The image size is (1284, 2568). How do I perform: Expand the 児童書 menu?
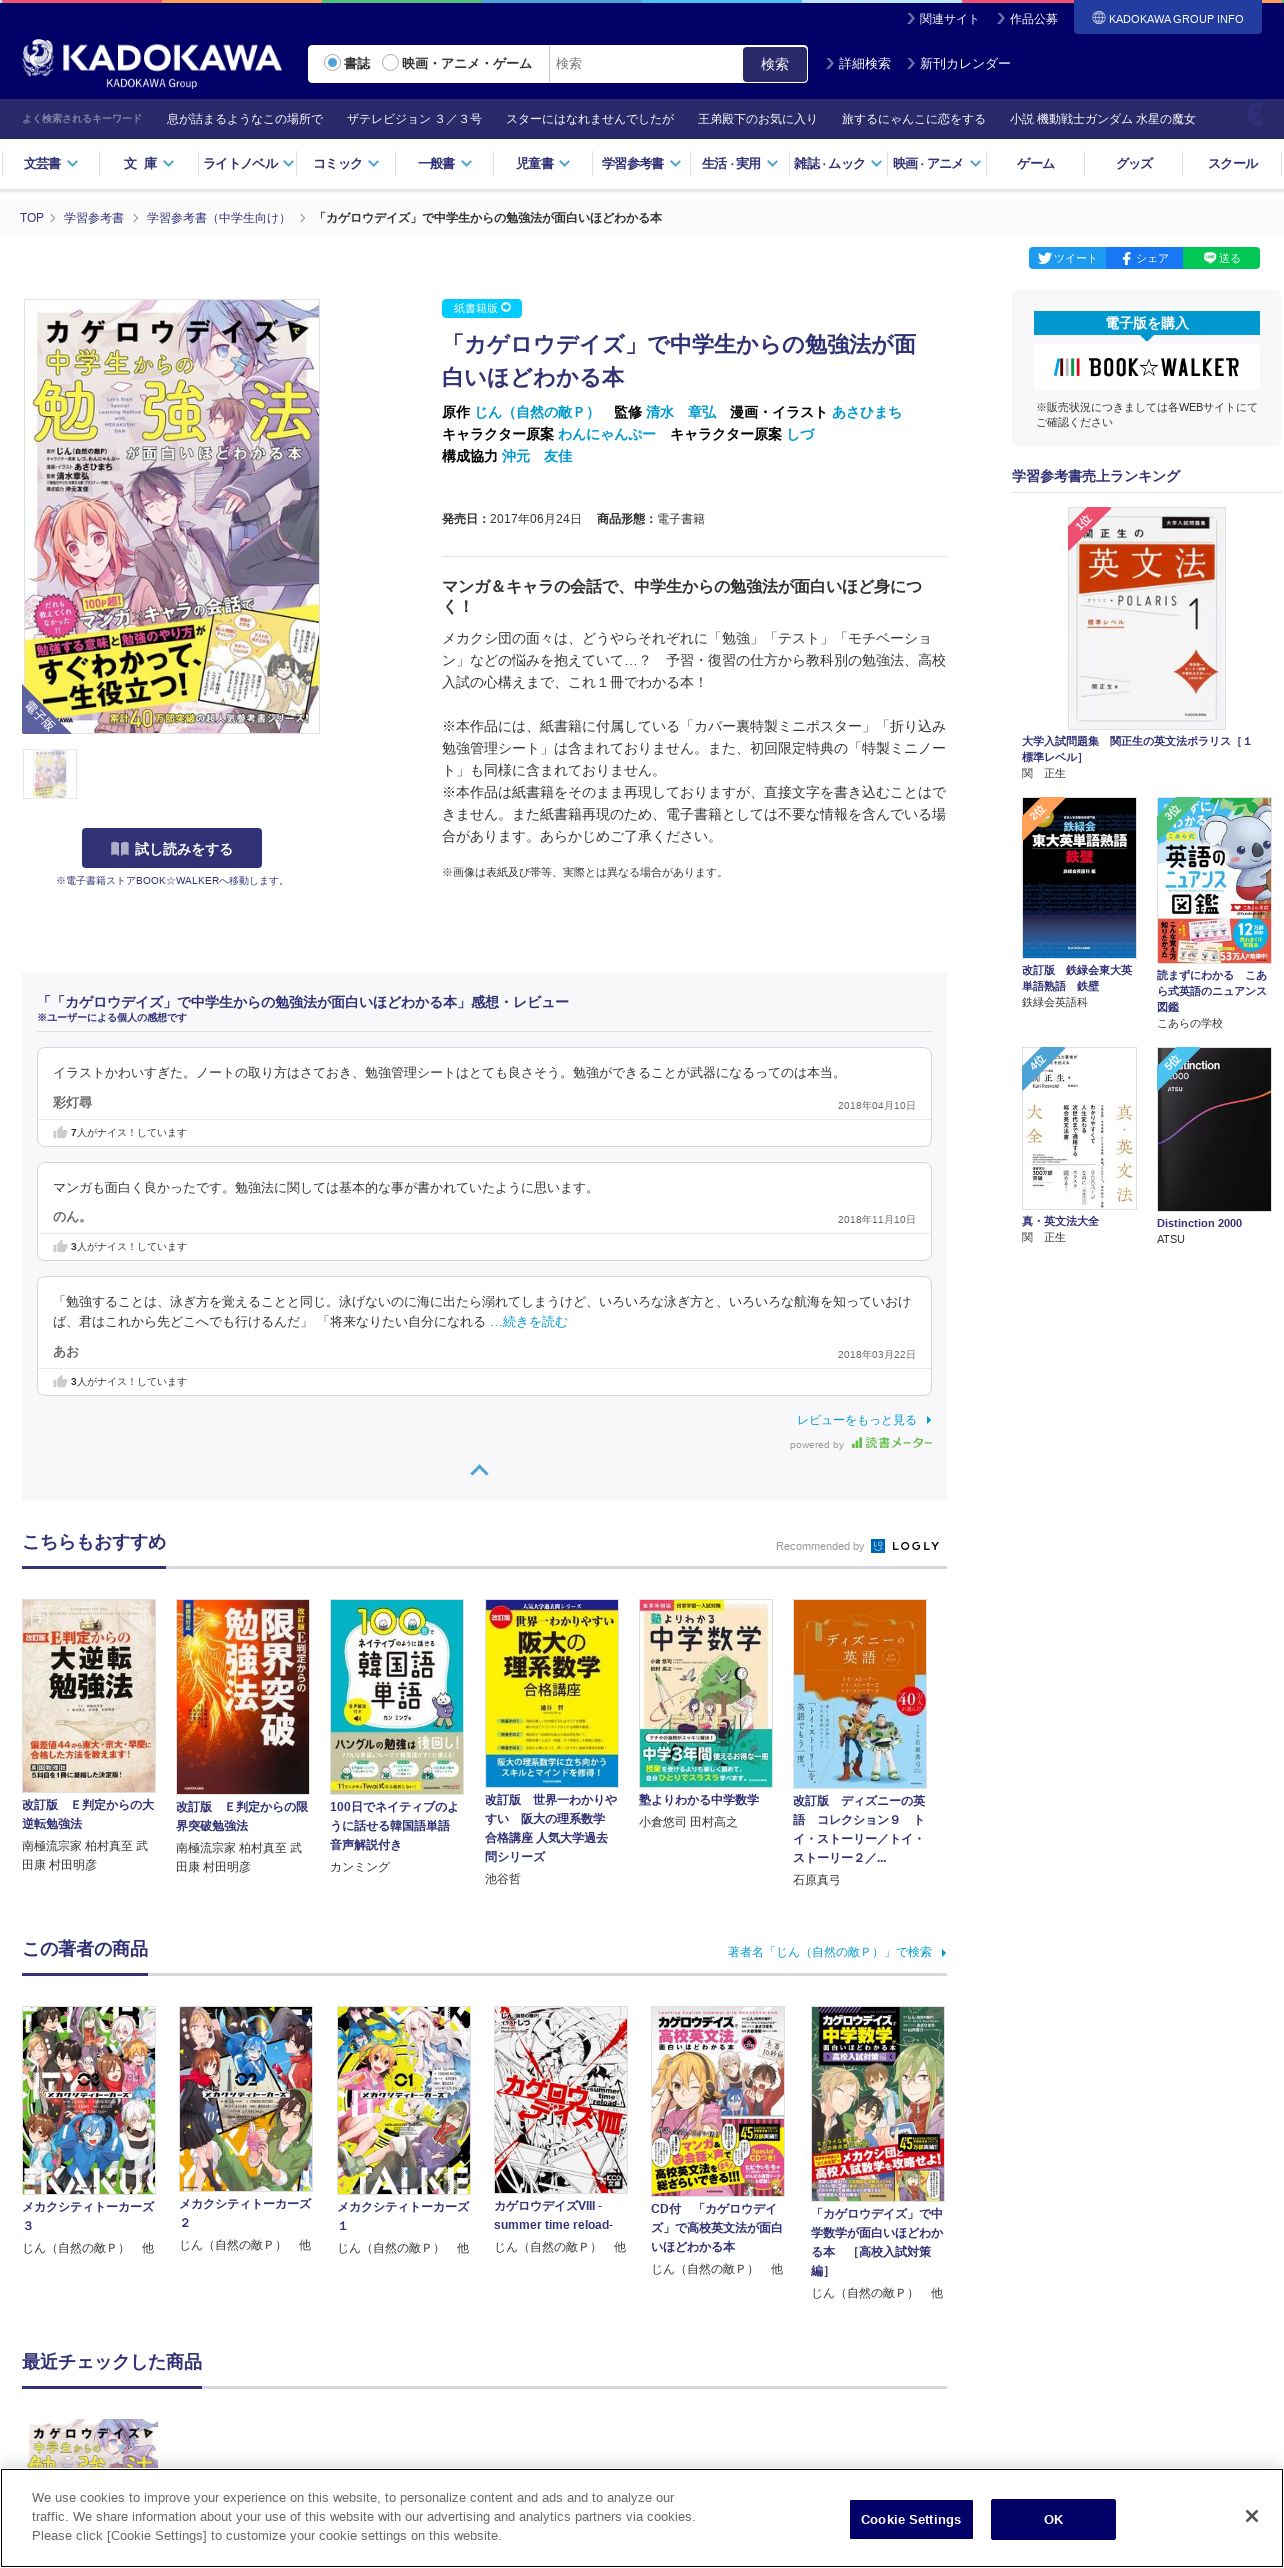click(543, 163)
